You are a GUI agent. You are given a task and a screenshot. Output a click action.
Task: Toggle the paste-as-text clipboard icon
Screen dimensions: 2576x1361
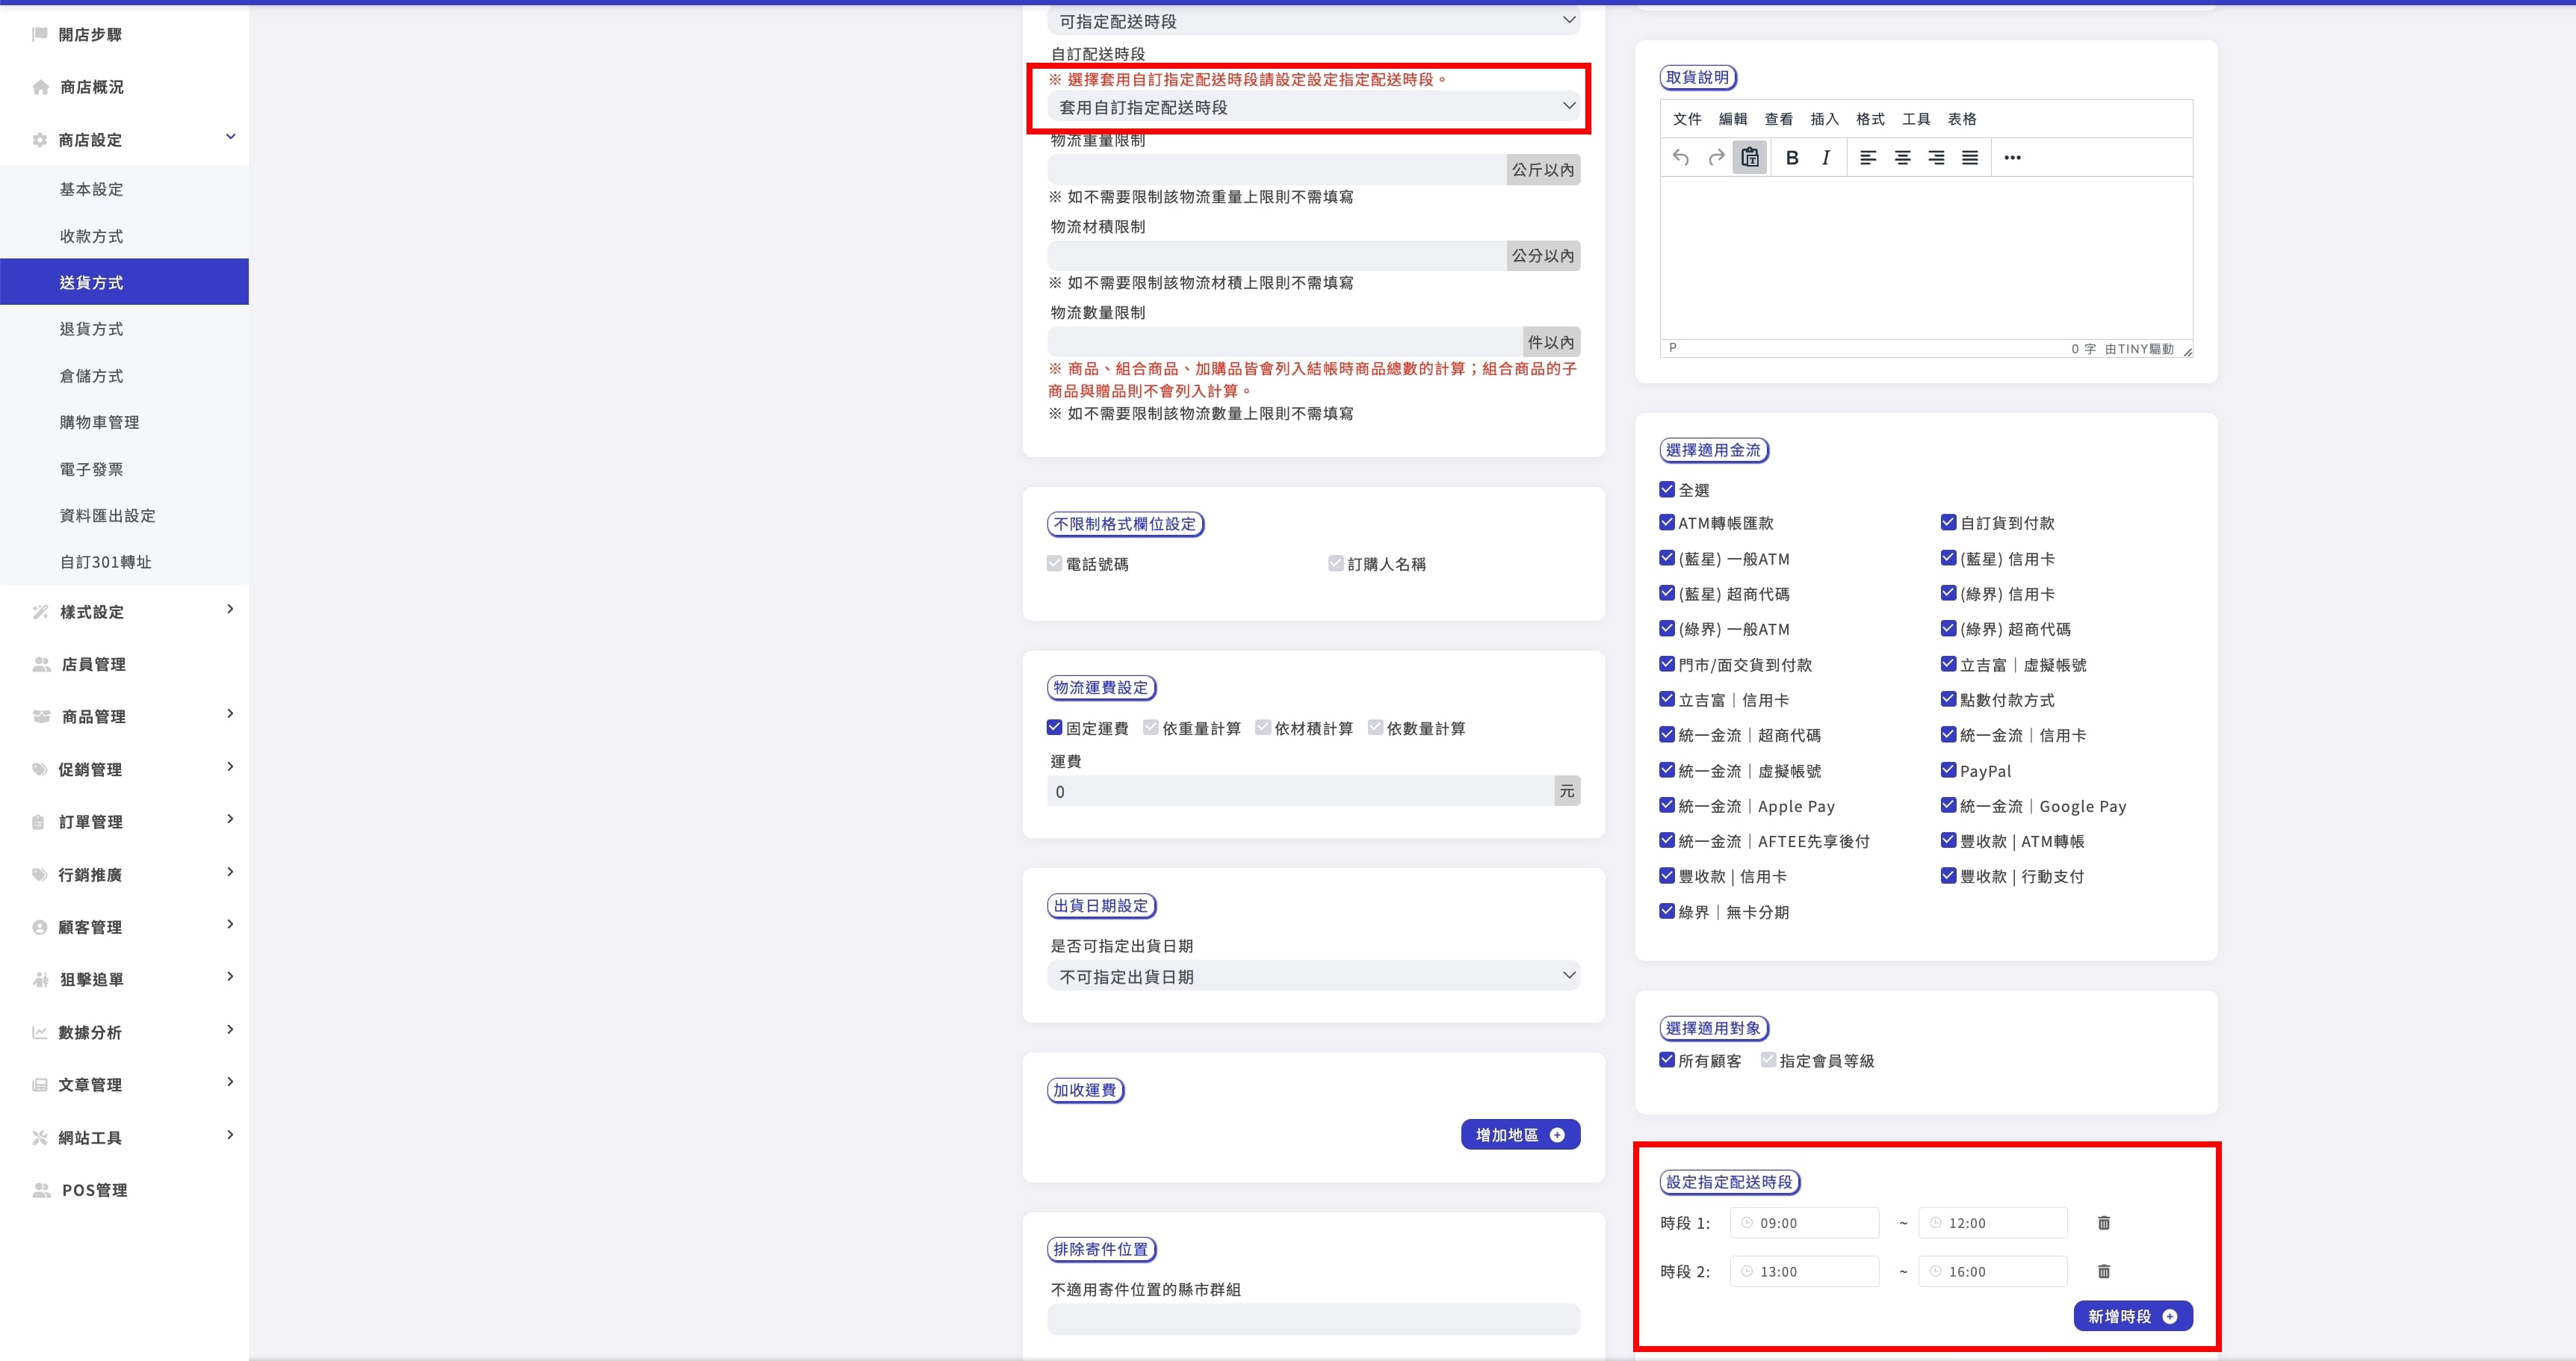point(1750,157)
